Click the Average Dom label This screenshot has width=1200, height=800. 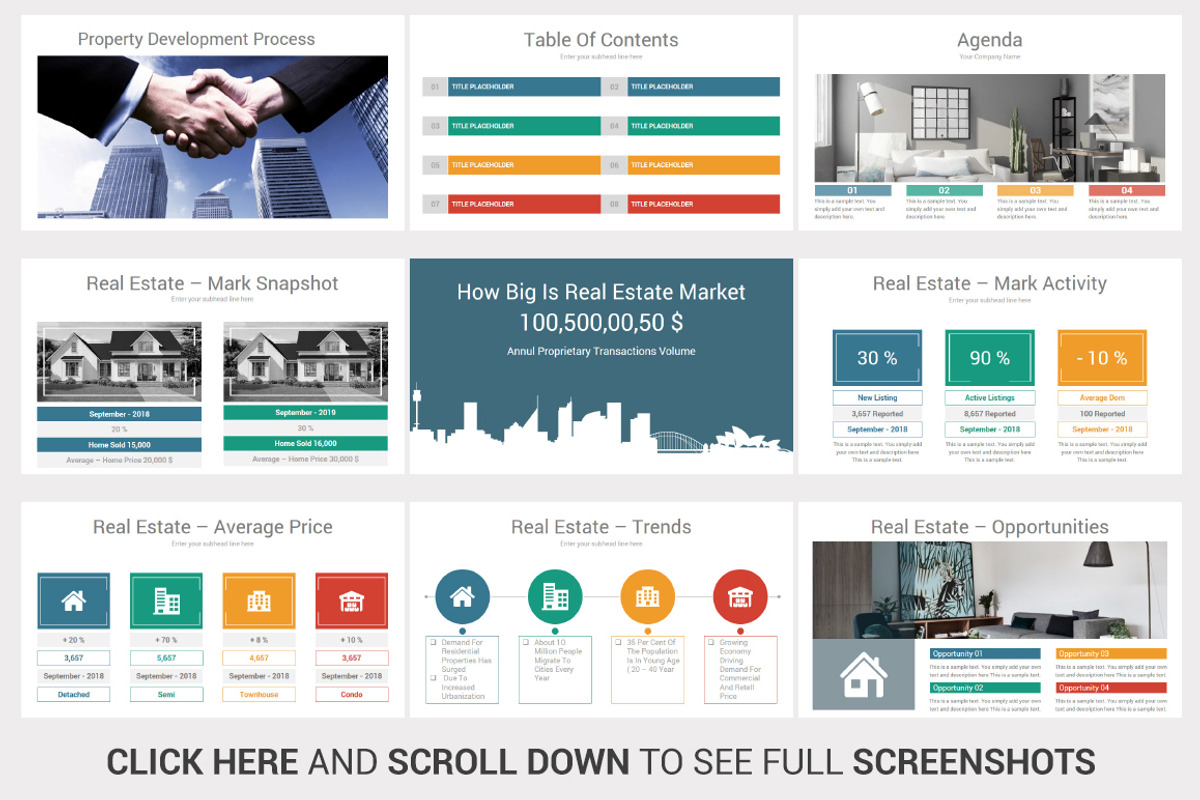(1102, 398)
